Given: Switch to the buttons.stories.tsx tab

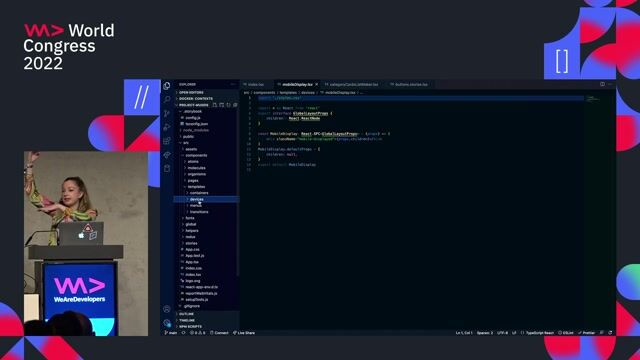Looking at the screenshot, I should [x=411, y=84].
